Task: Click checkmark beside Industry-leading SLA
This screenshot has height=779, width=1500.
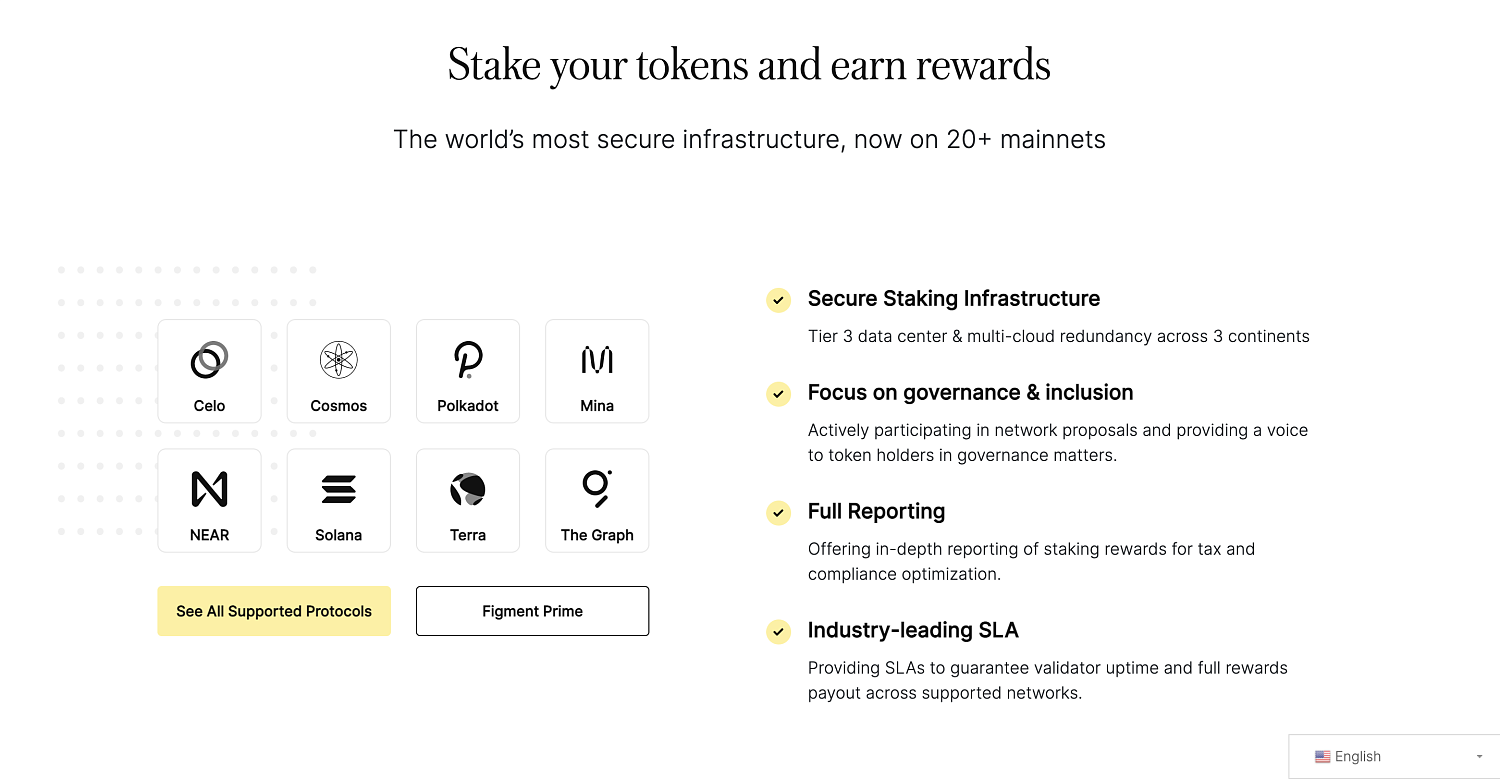Action: 778,632
